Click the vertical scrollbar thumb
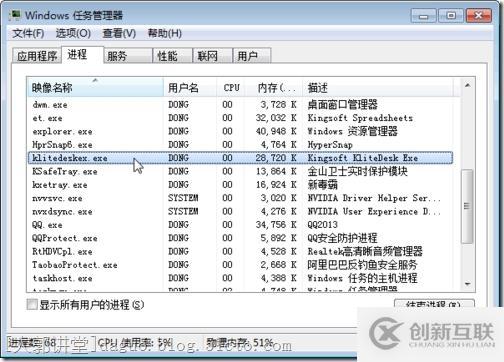Viewport: 504px width, 362px height. 467,206
